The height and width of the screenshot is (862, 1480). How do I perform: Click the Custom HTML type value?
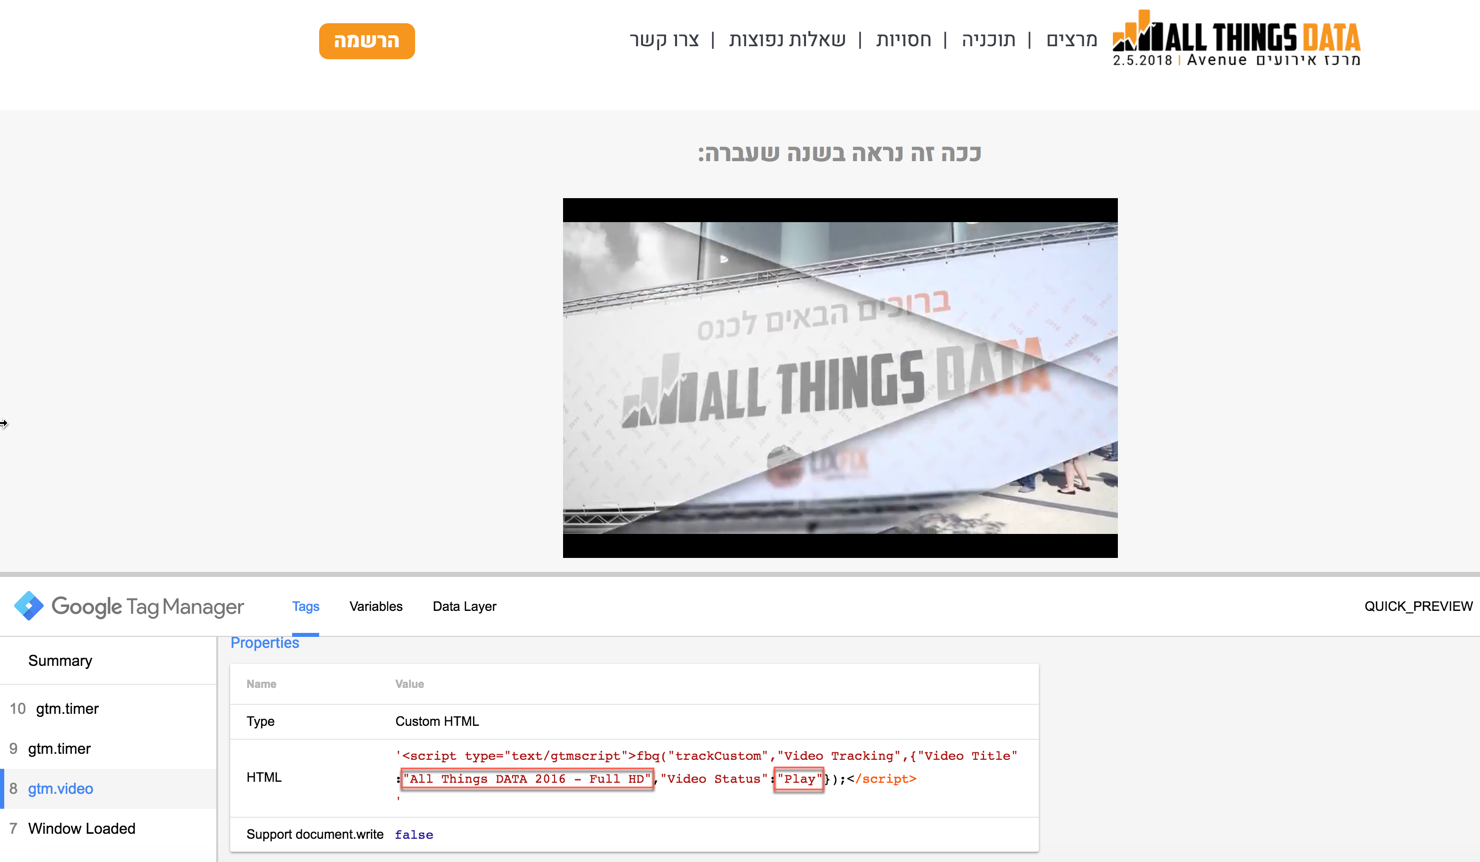tap(437, 721)
